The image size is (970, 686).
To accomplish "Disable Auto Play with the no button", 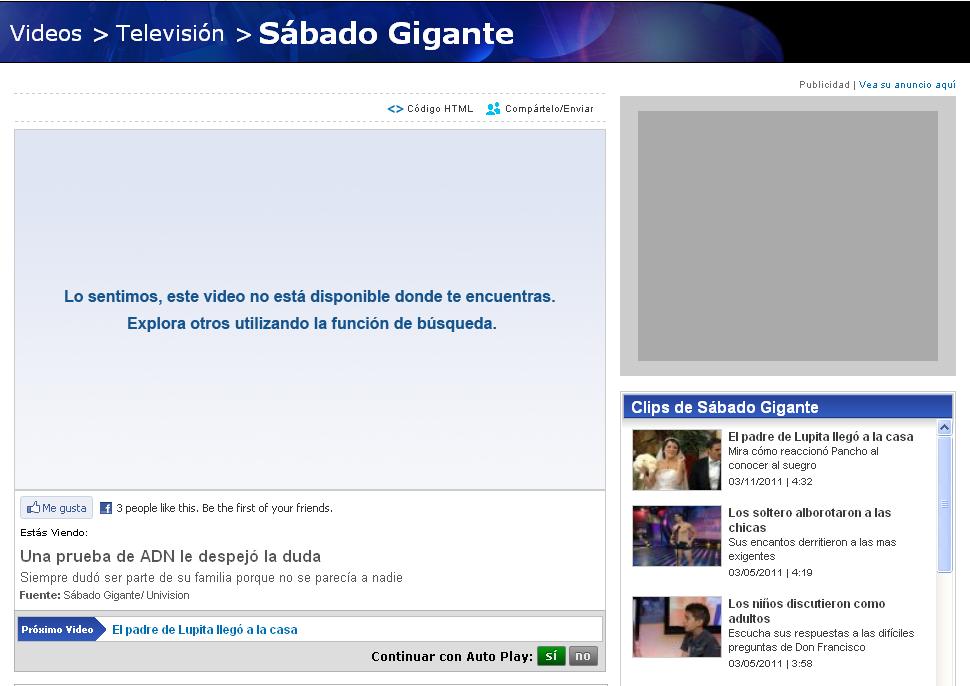I will (583, 656).
